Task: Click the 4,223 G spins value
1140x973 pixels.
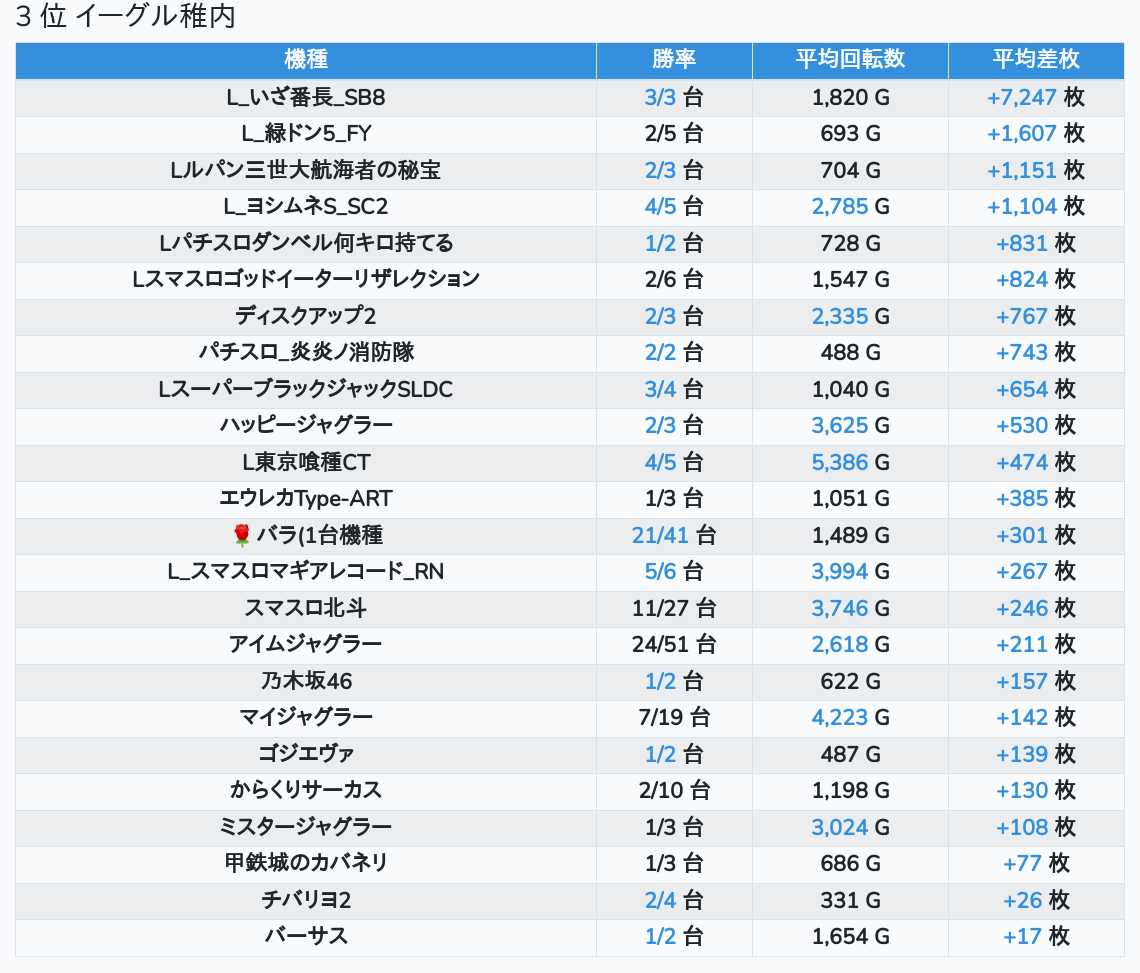Action: (x=850, y=718)
